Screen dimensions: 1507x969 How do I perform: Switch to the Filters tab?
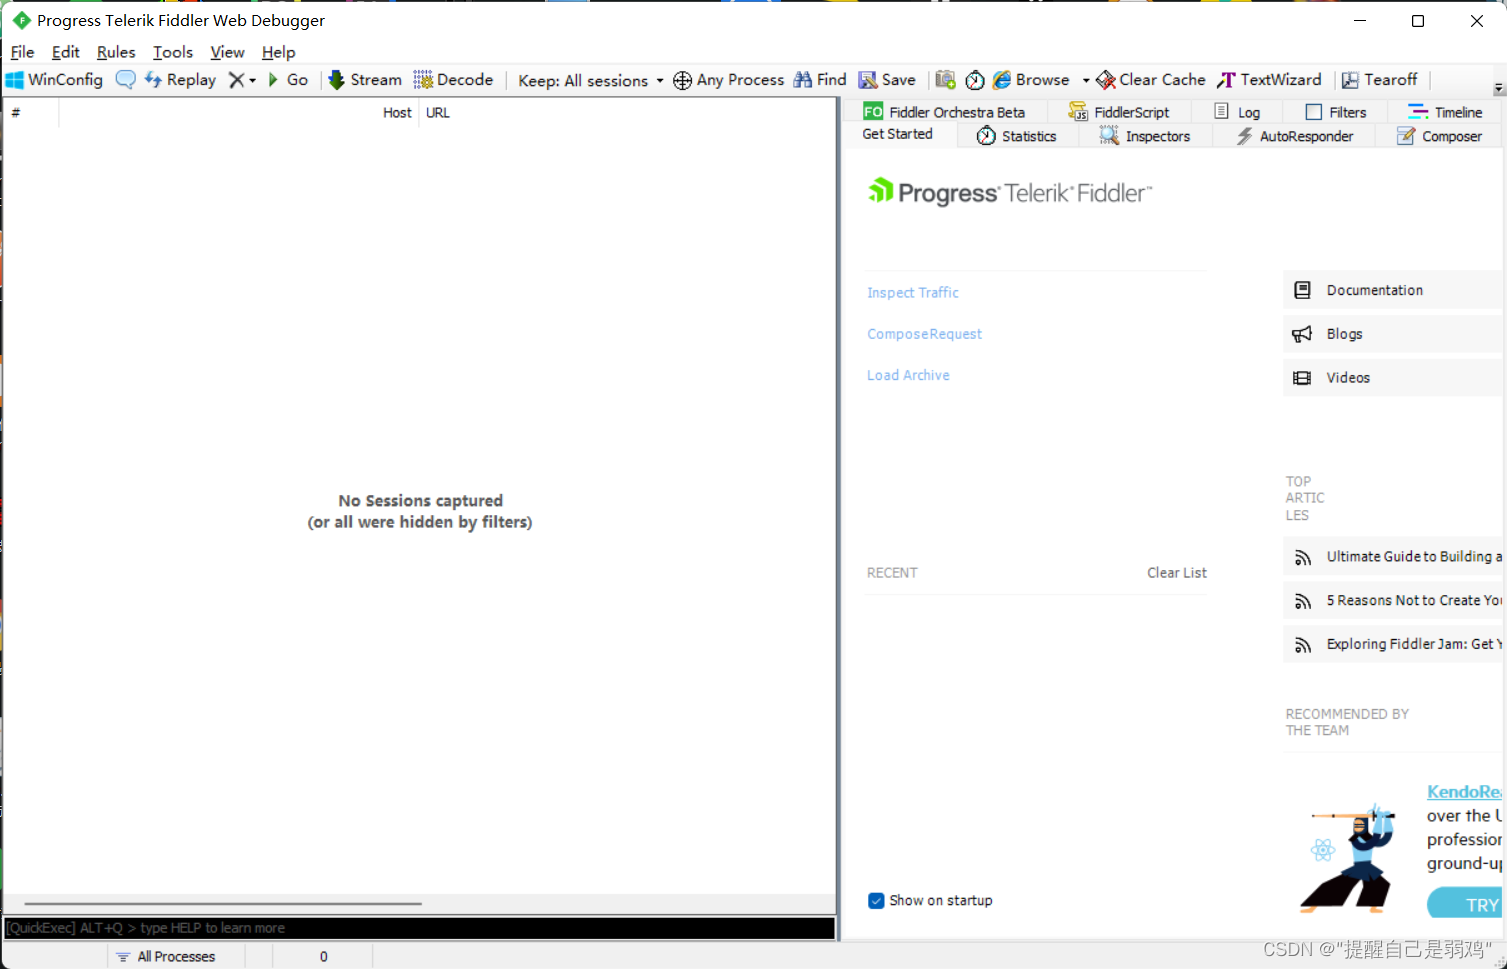1336,112
